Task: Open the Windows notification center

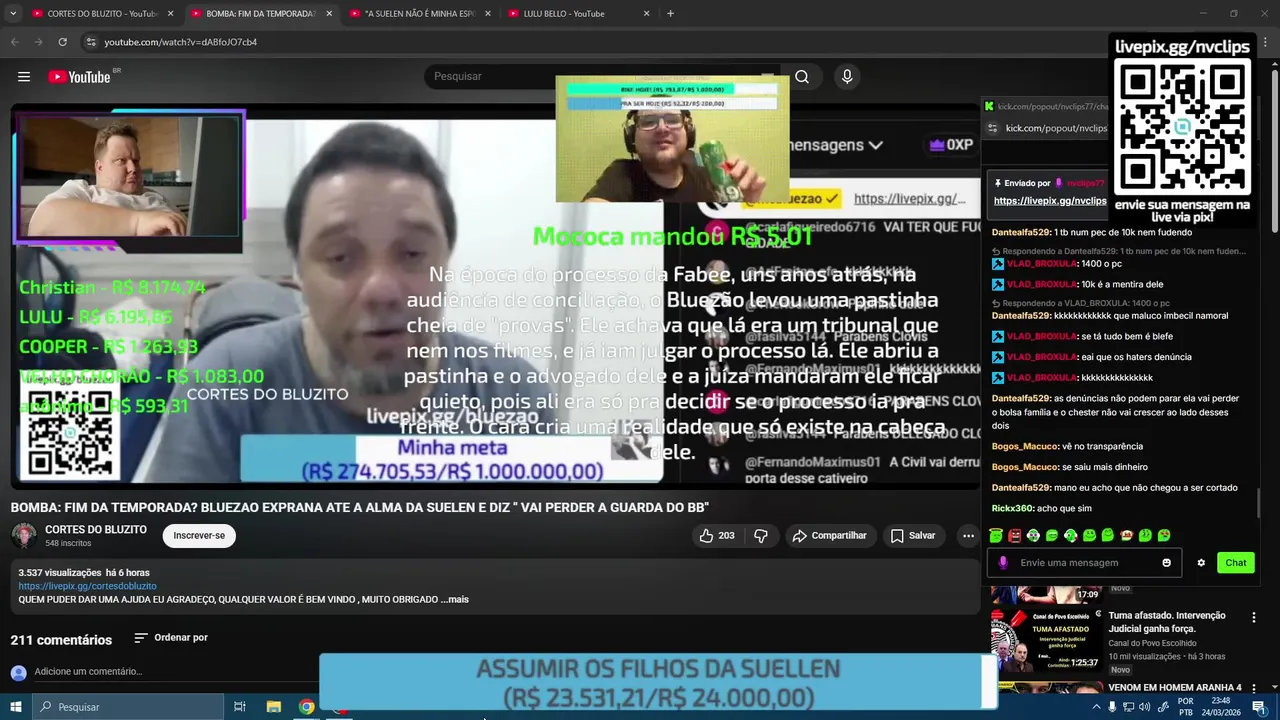Action: tap(1259, 707)
